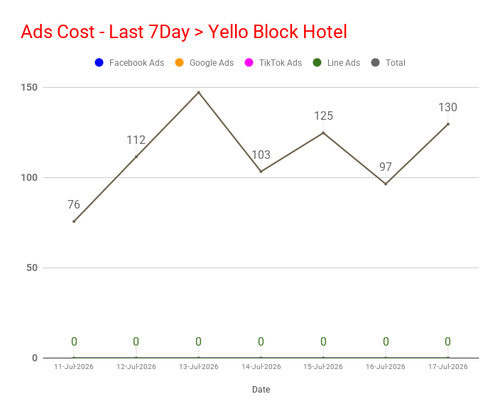Select the data point labeled 125
Viewport: 500px width, 415px height.
[x=323, y=133]
